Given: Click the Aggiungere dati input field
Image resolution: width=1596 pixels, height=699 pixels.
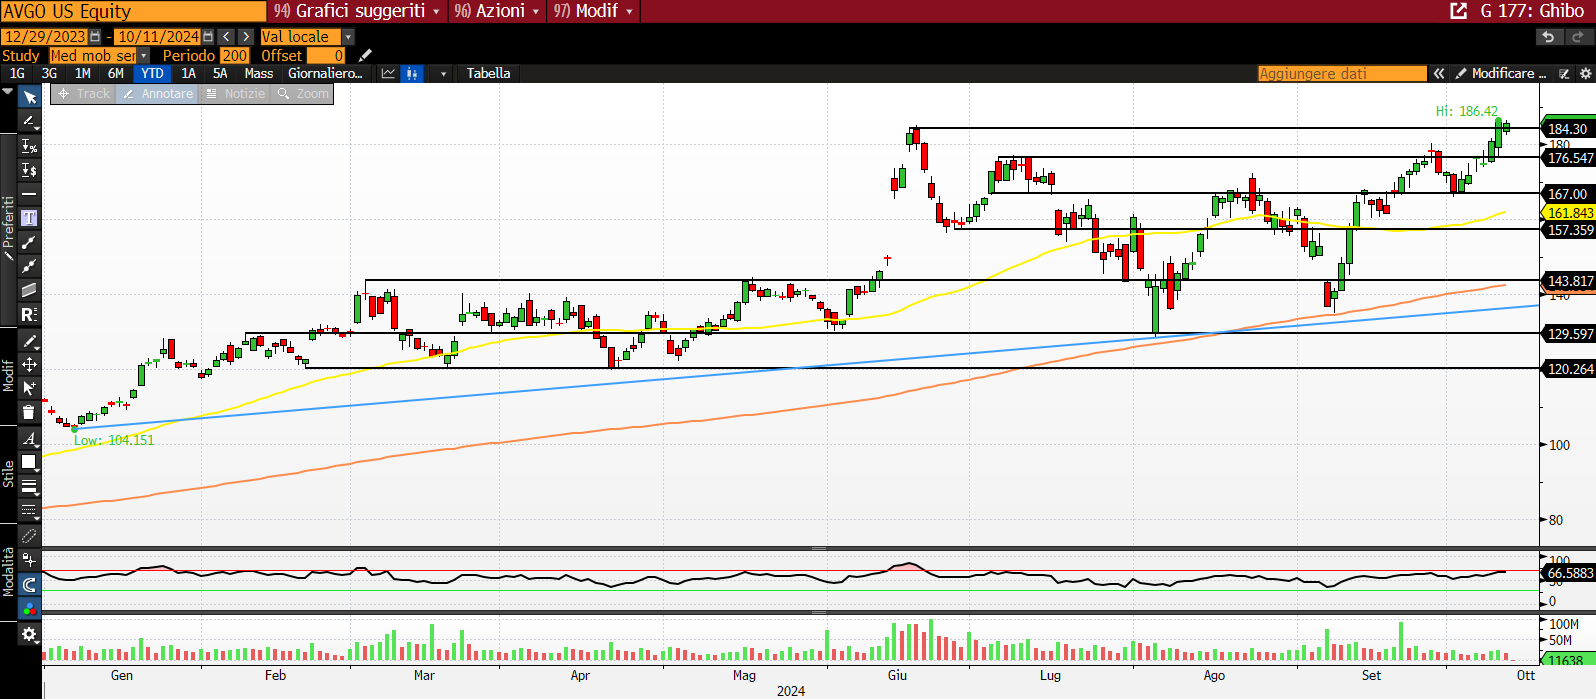Looking at the screenshot, I should point(1342,73).
